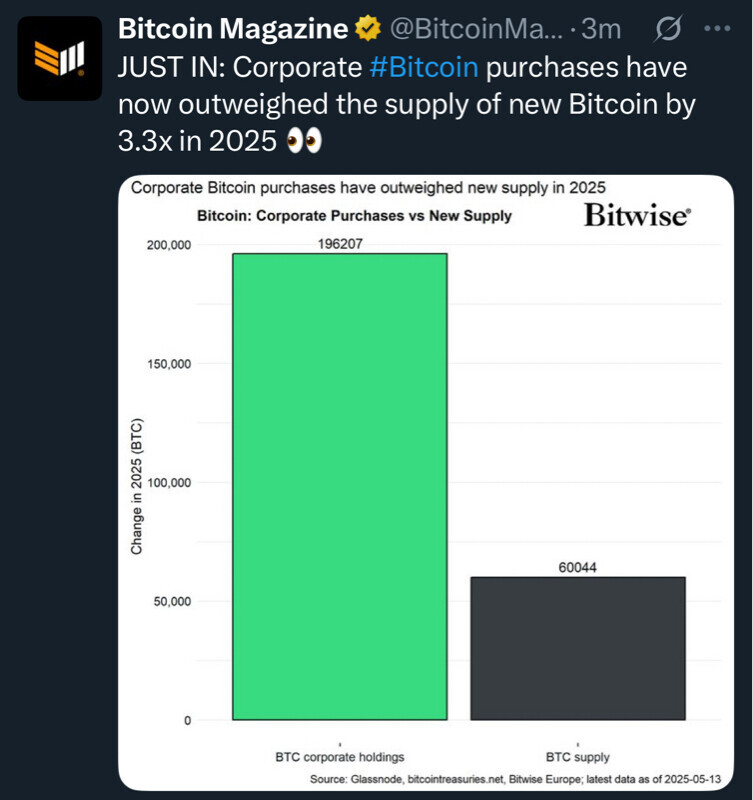Click the 3m timestamp link
Screen dimensions: 753x800
pos(600,30)
